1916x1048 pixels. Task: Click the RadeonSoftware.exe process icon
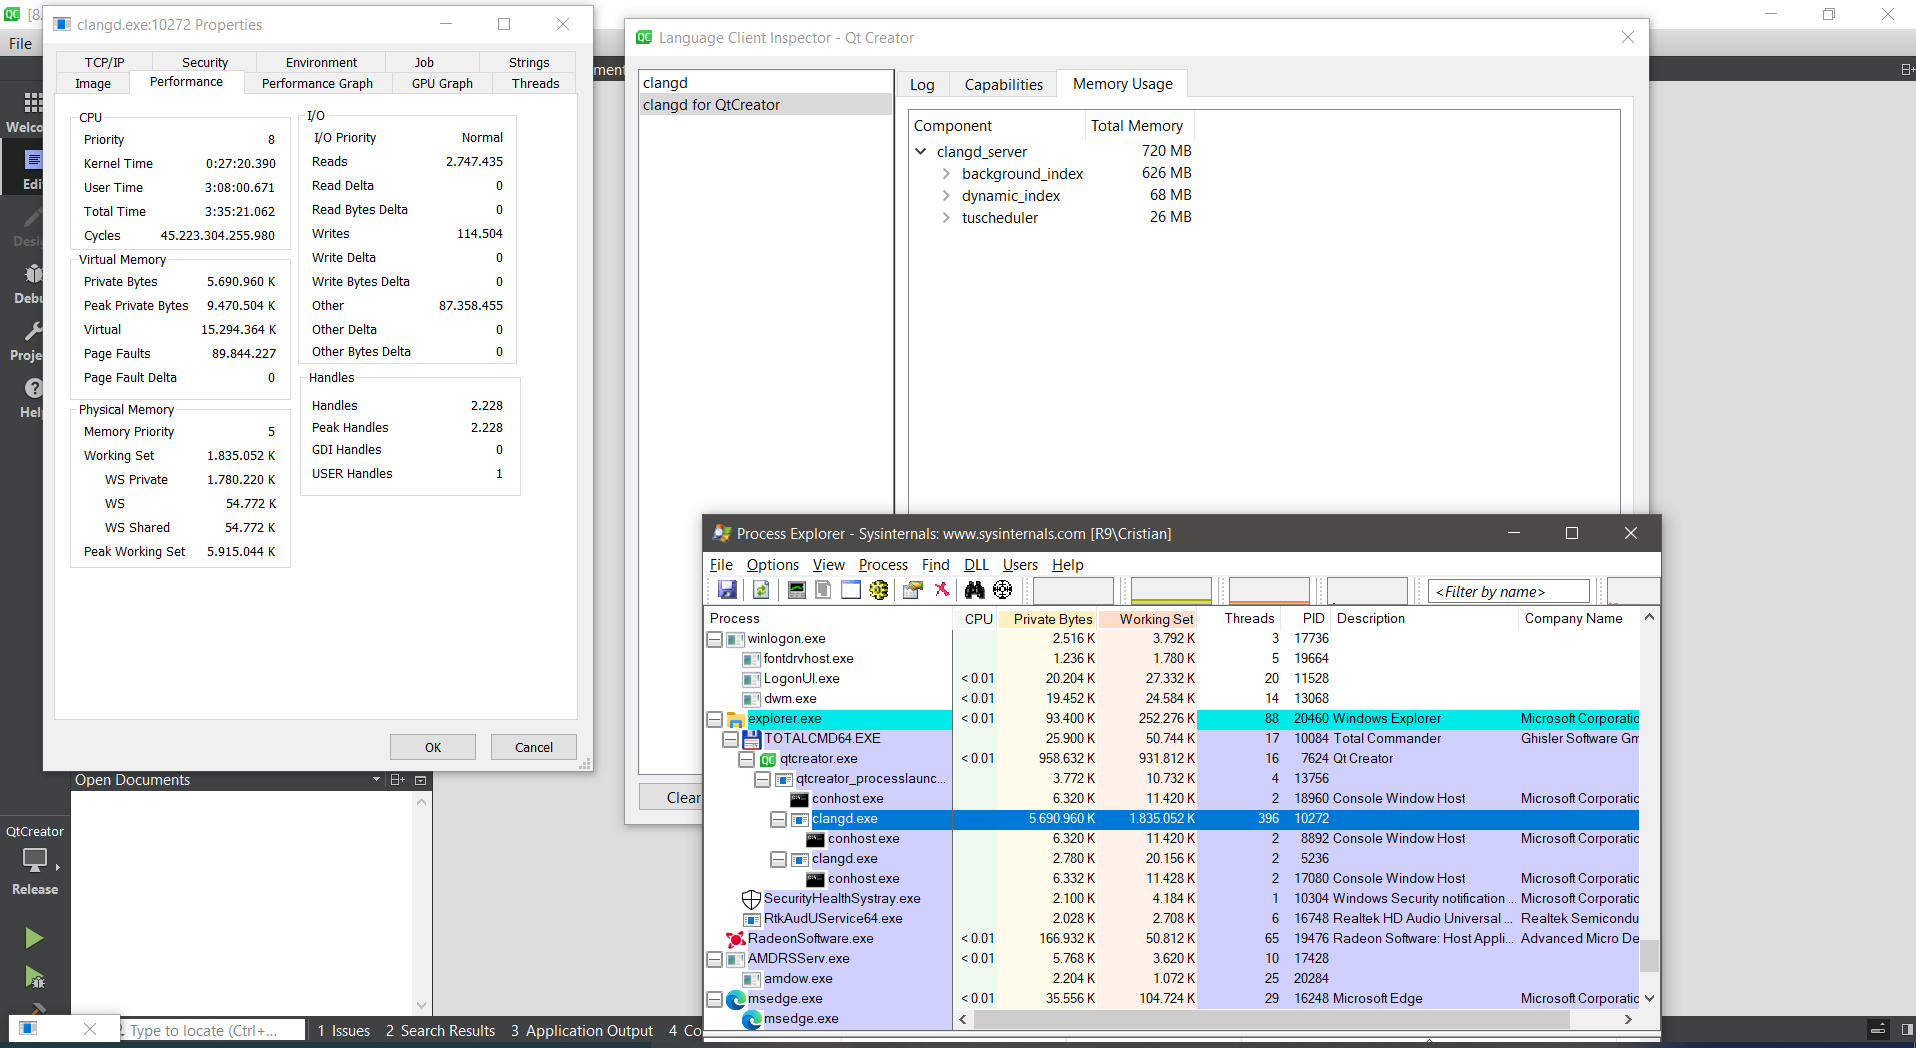[735, 939]
